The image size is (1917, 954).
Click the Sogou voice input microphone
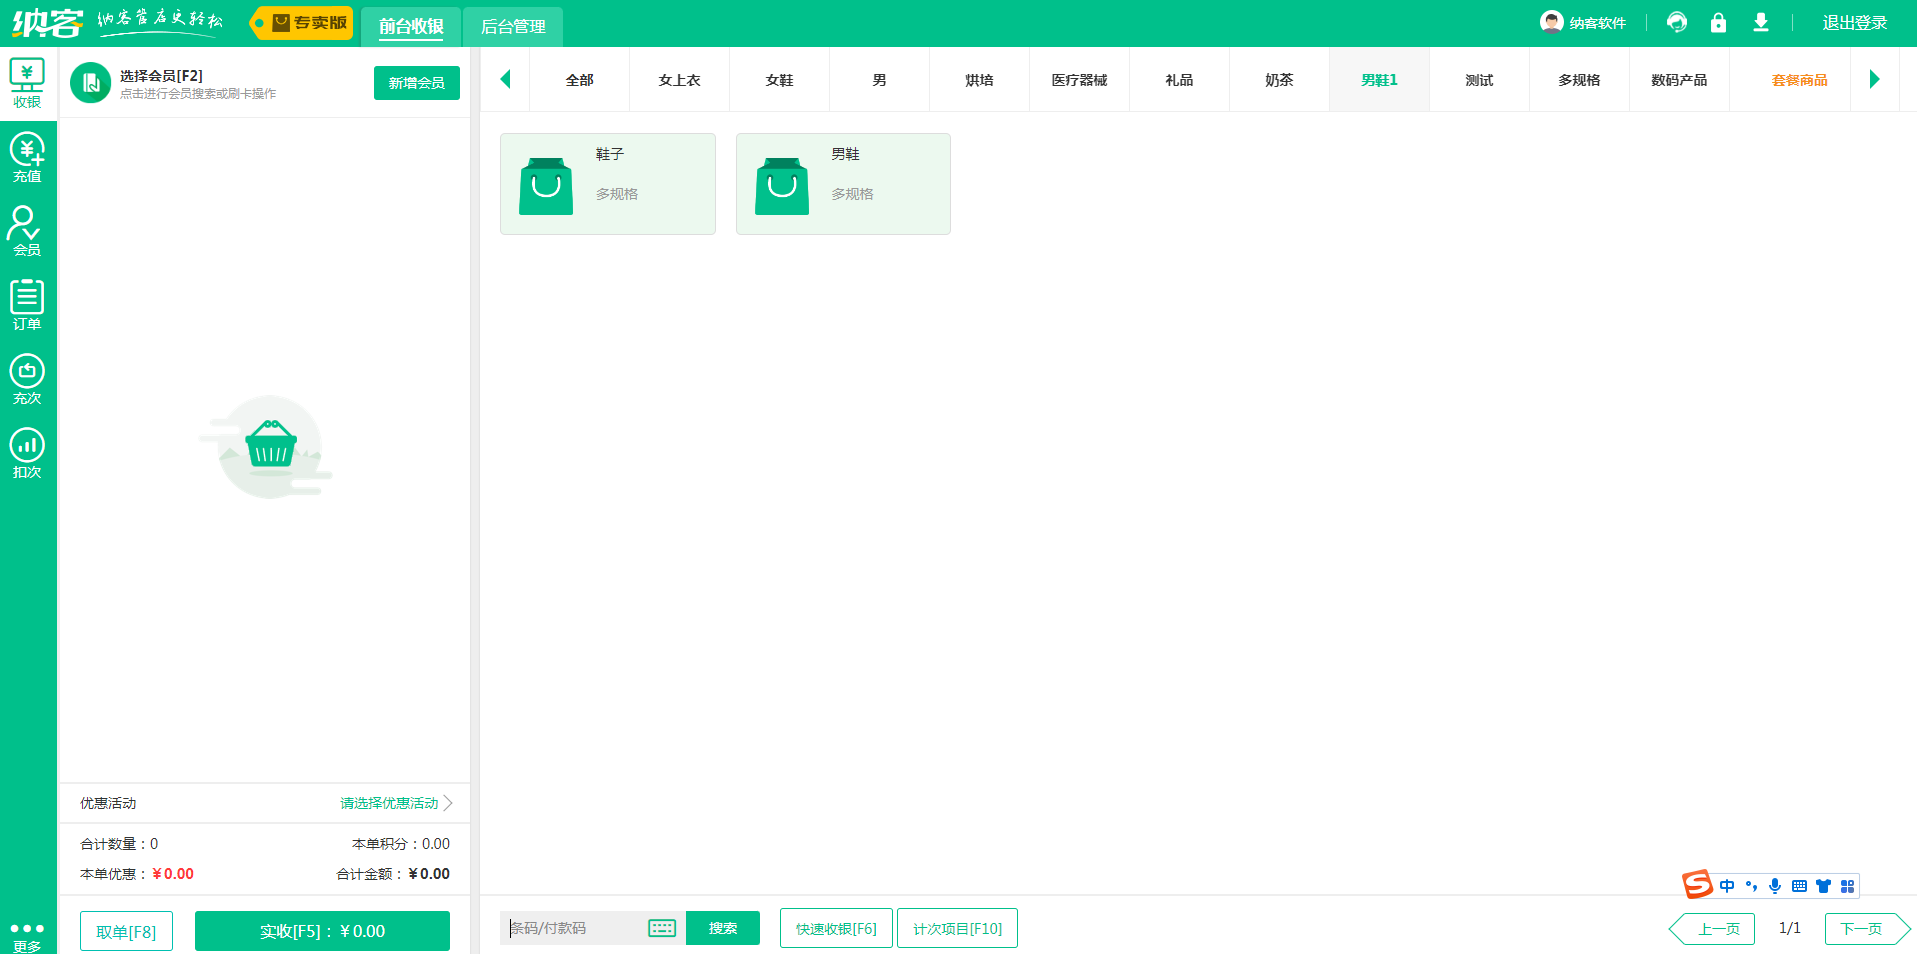pyautogui.click(x=1775, y=886)
